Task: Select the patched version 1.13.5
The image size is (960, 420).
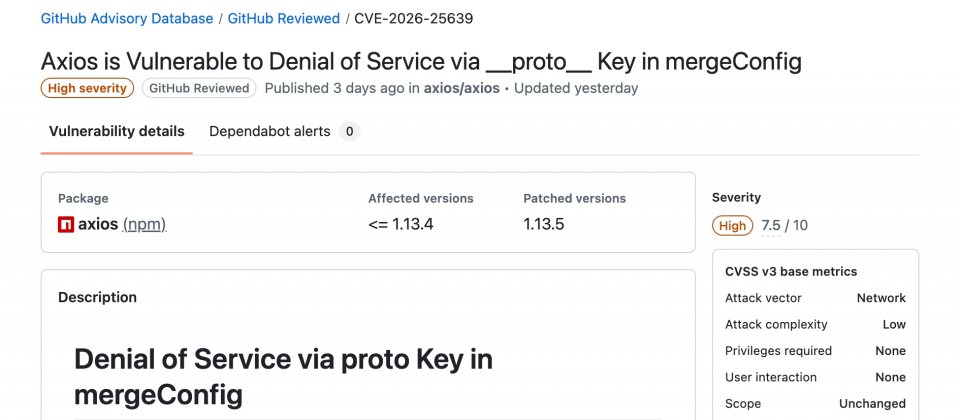Action: (x=544, y=224)
